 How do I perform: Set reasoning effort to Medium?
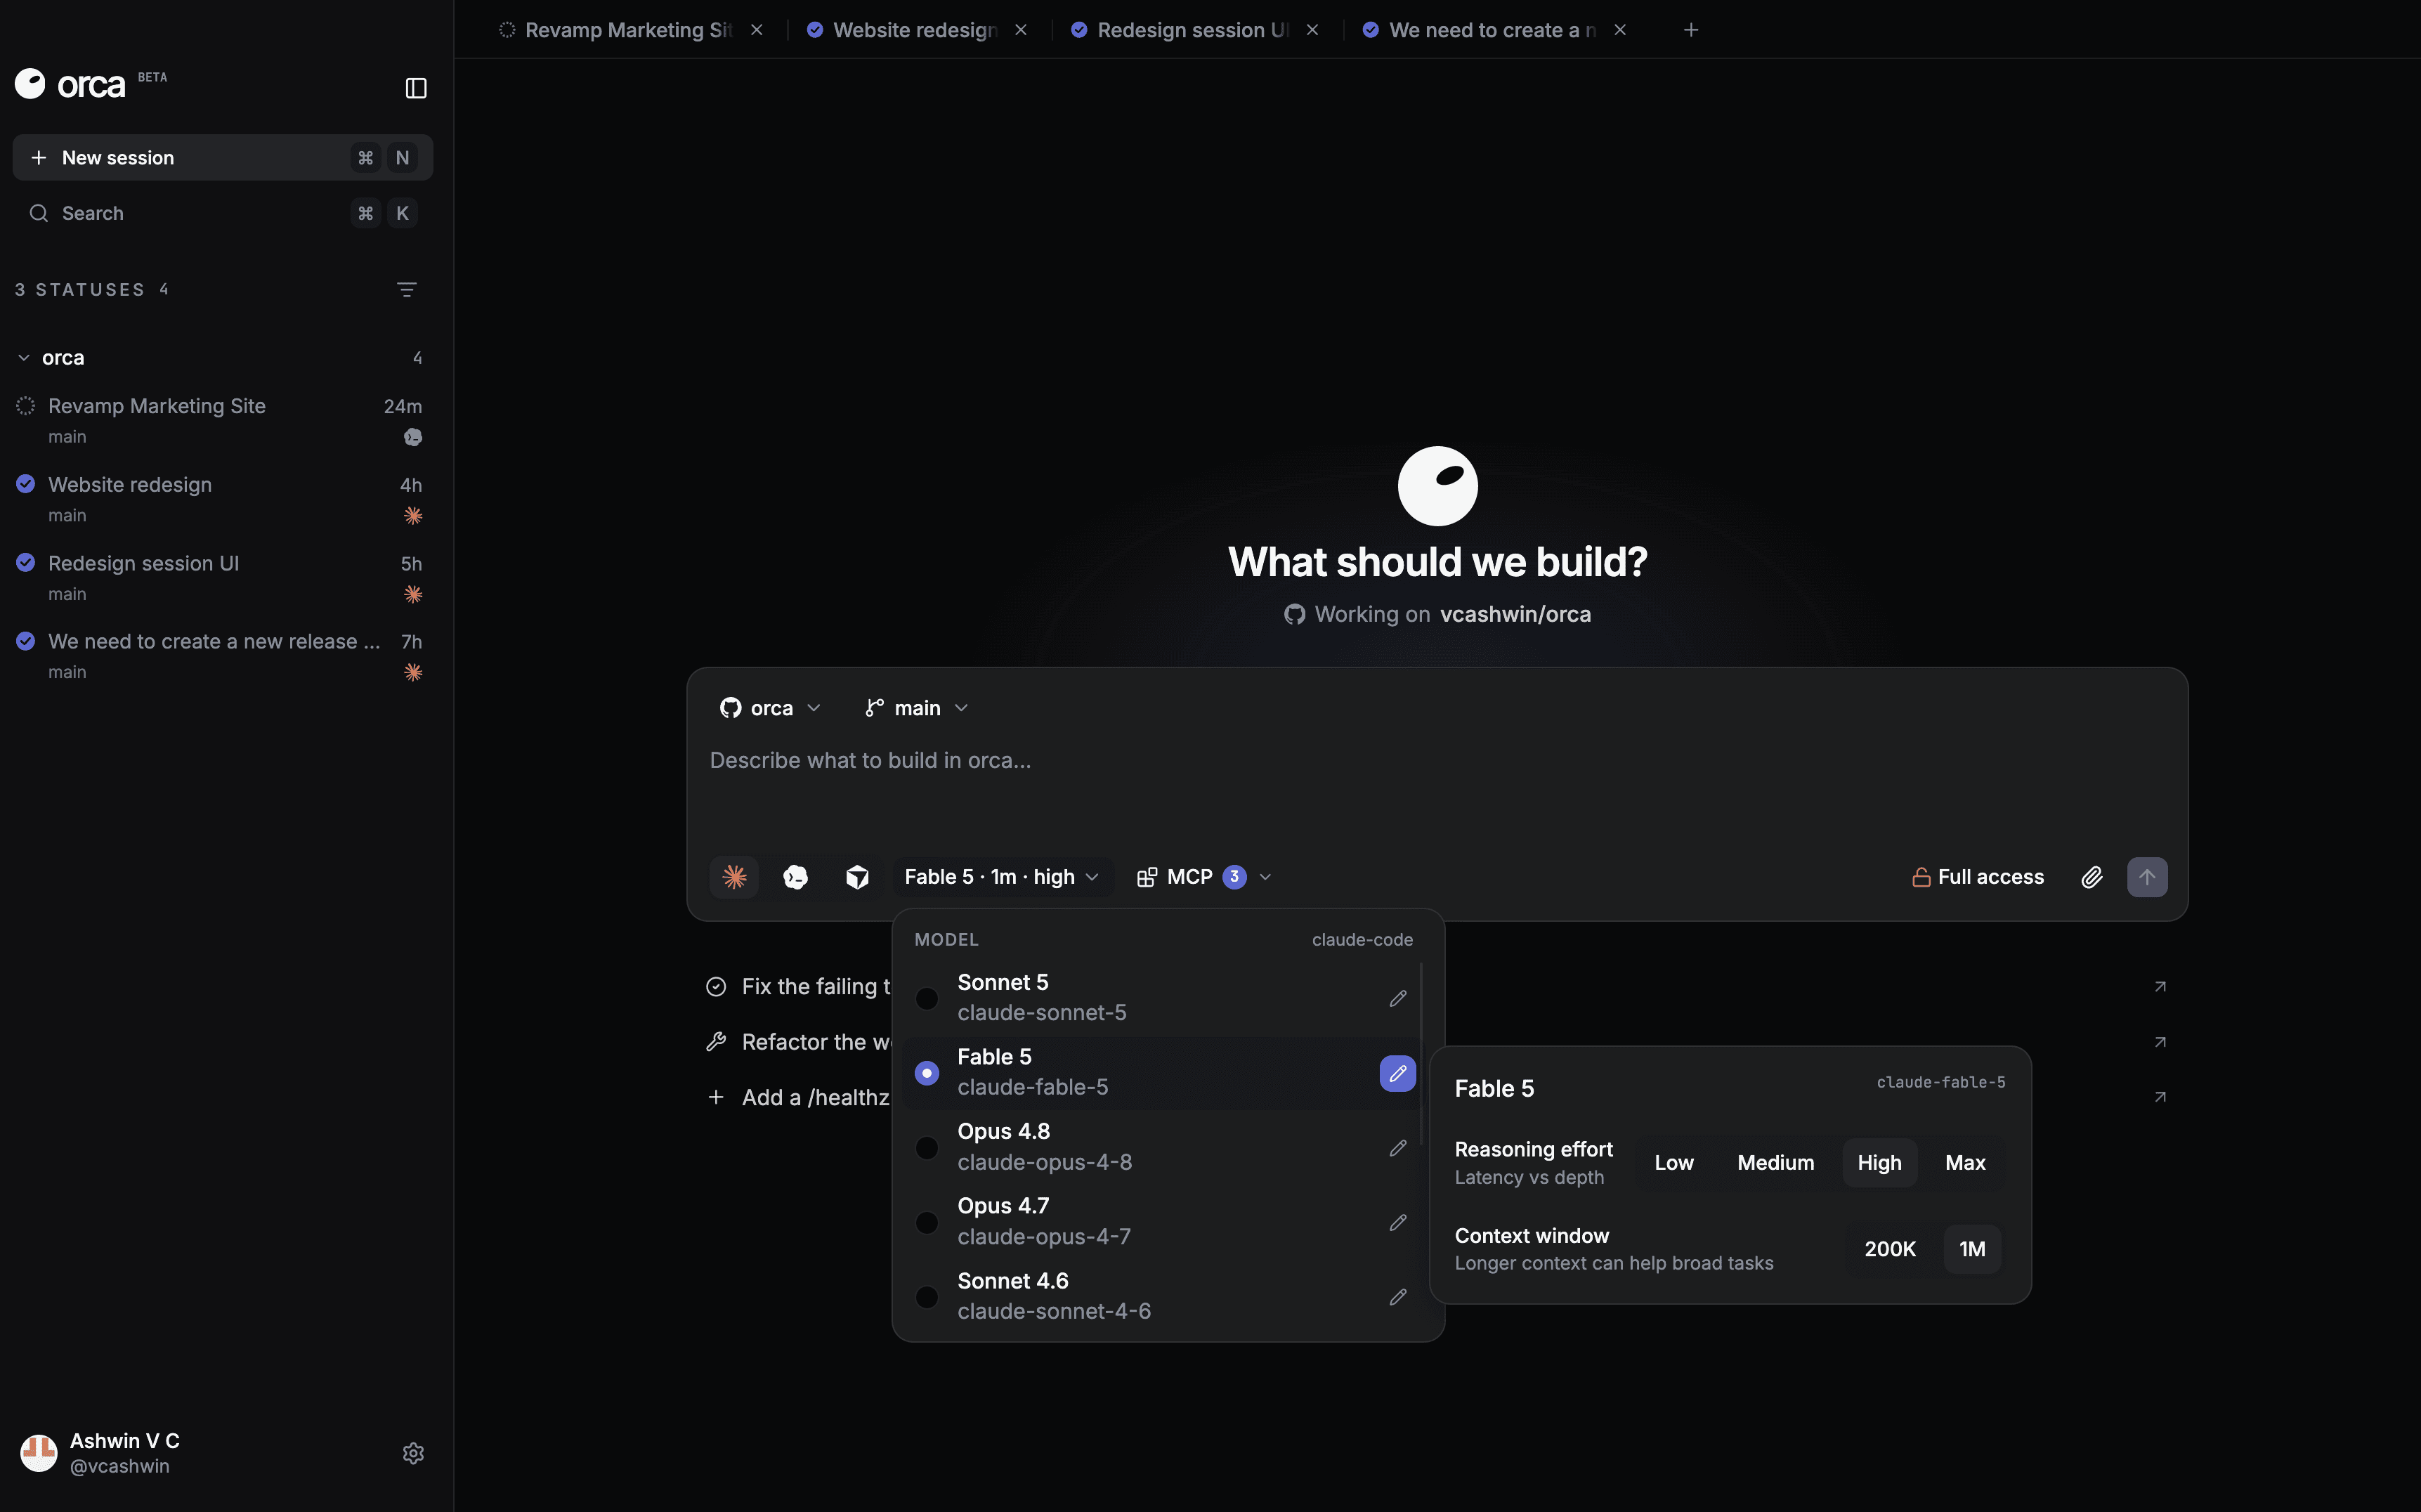coord(1775,1163)
